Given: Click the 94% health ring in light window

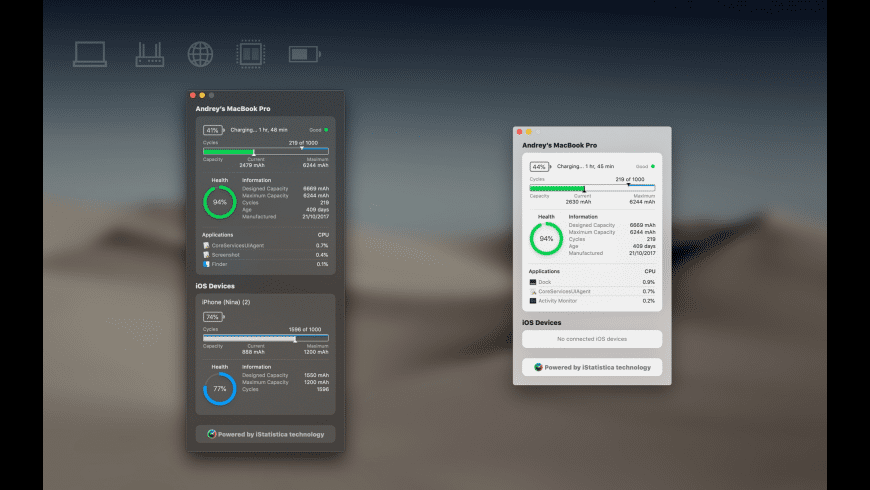Looking at the screenshot, I should pyautogui.click(x=547, y=239).
